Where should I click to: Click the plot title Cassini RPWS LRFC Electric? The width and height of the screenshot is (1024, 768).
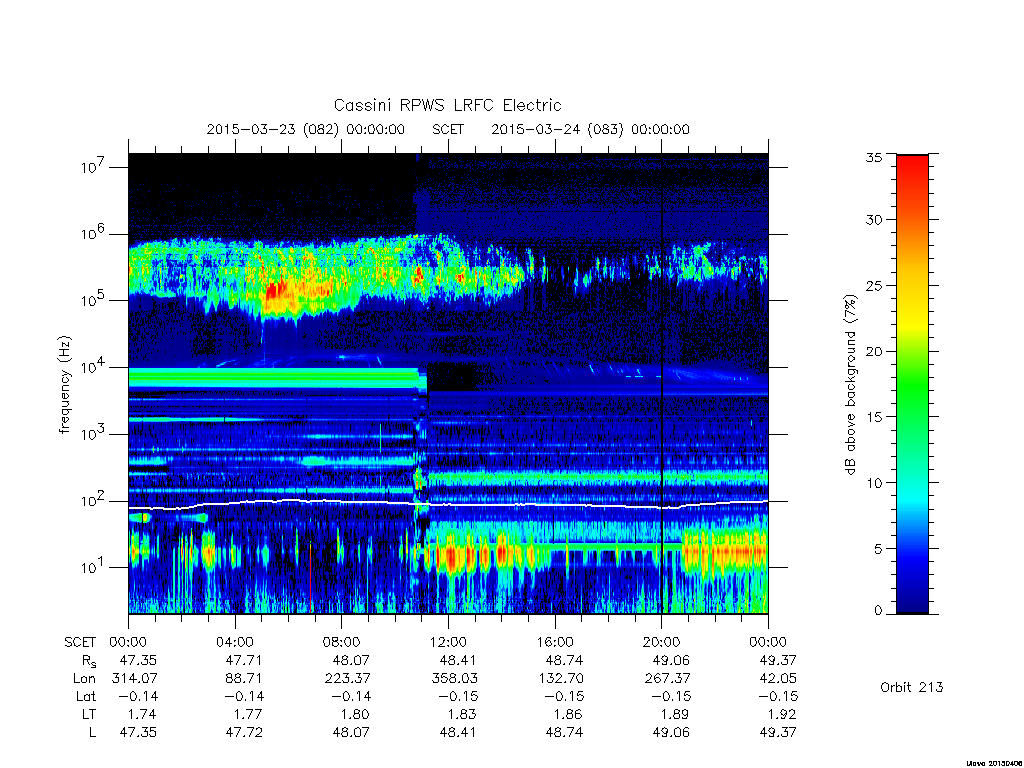(x=447, y=105)
